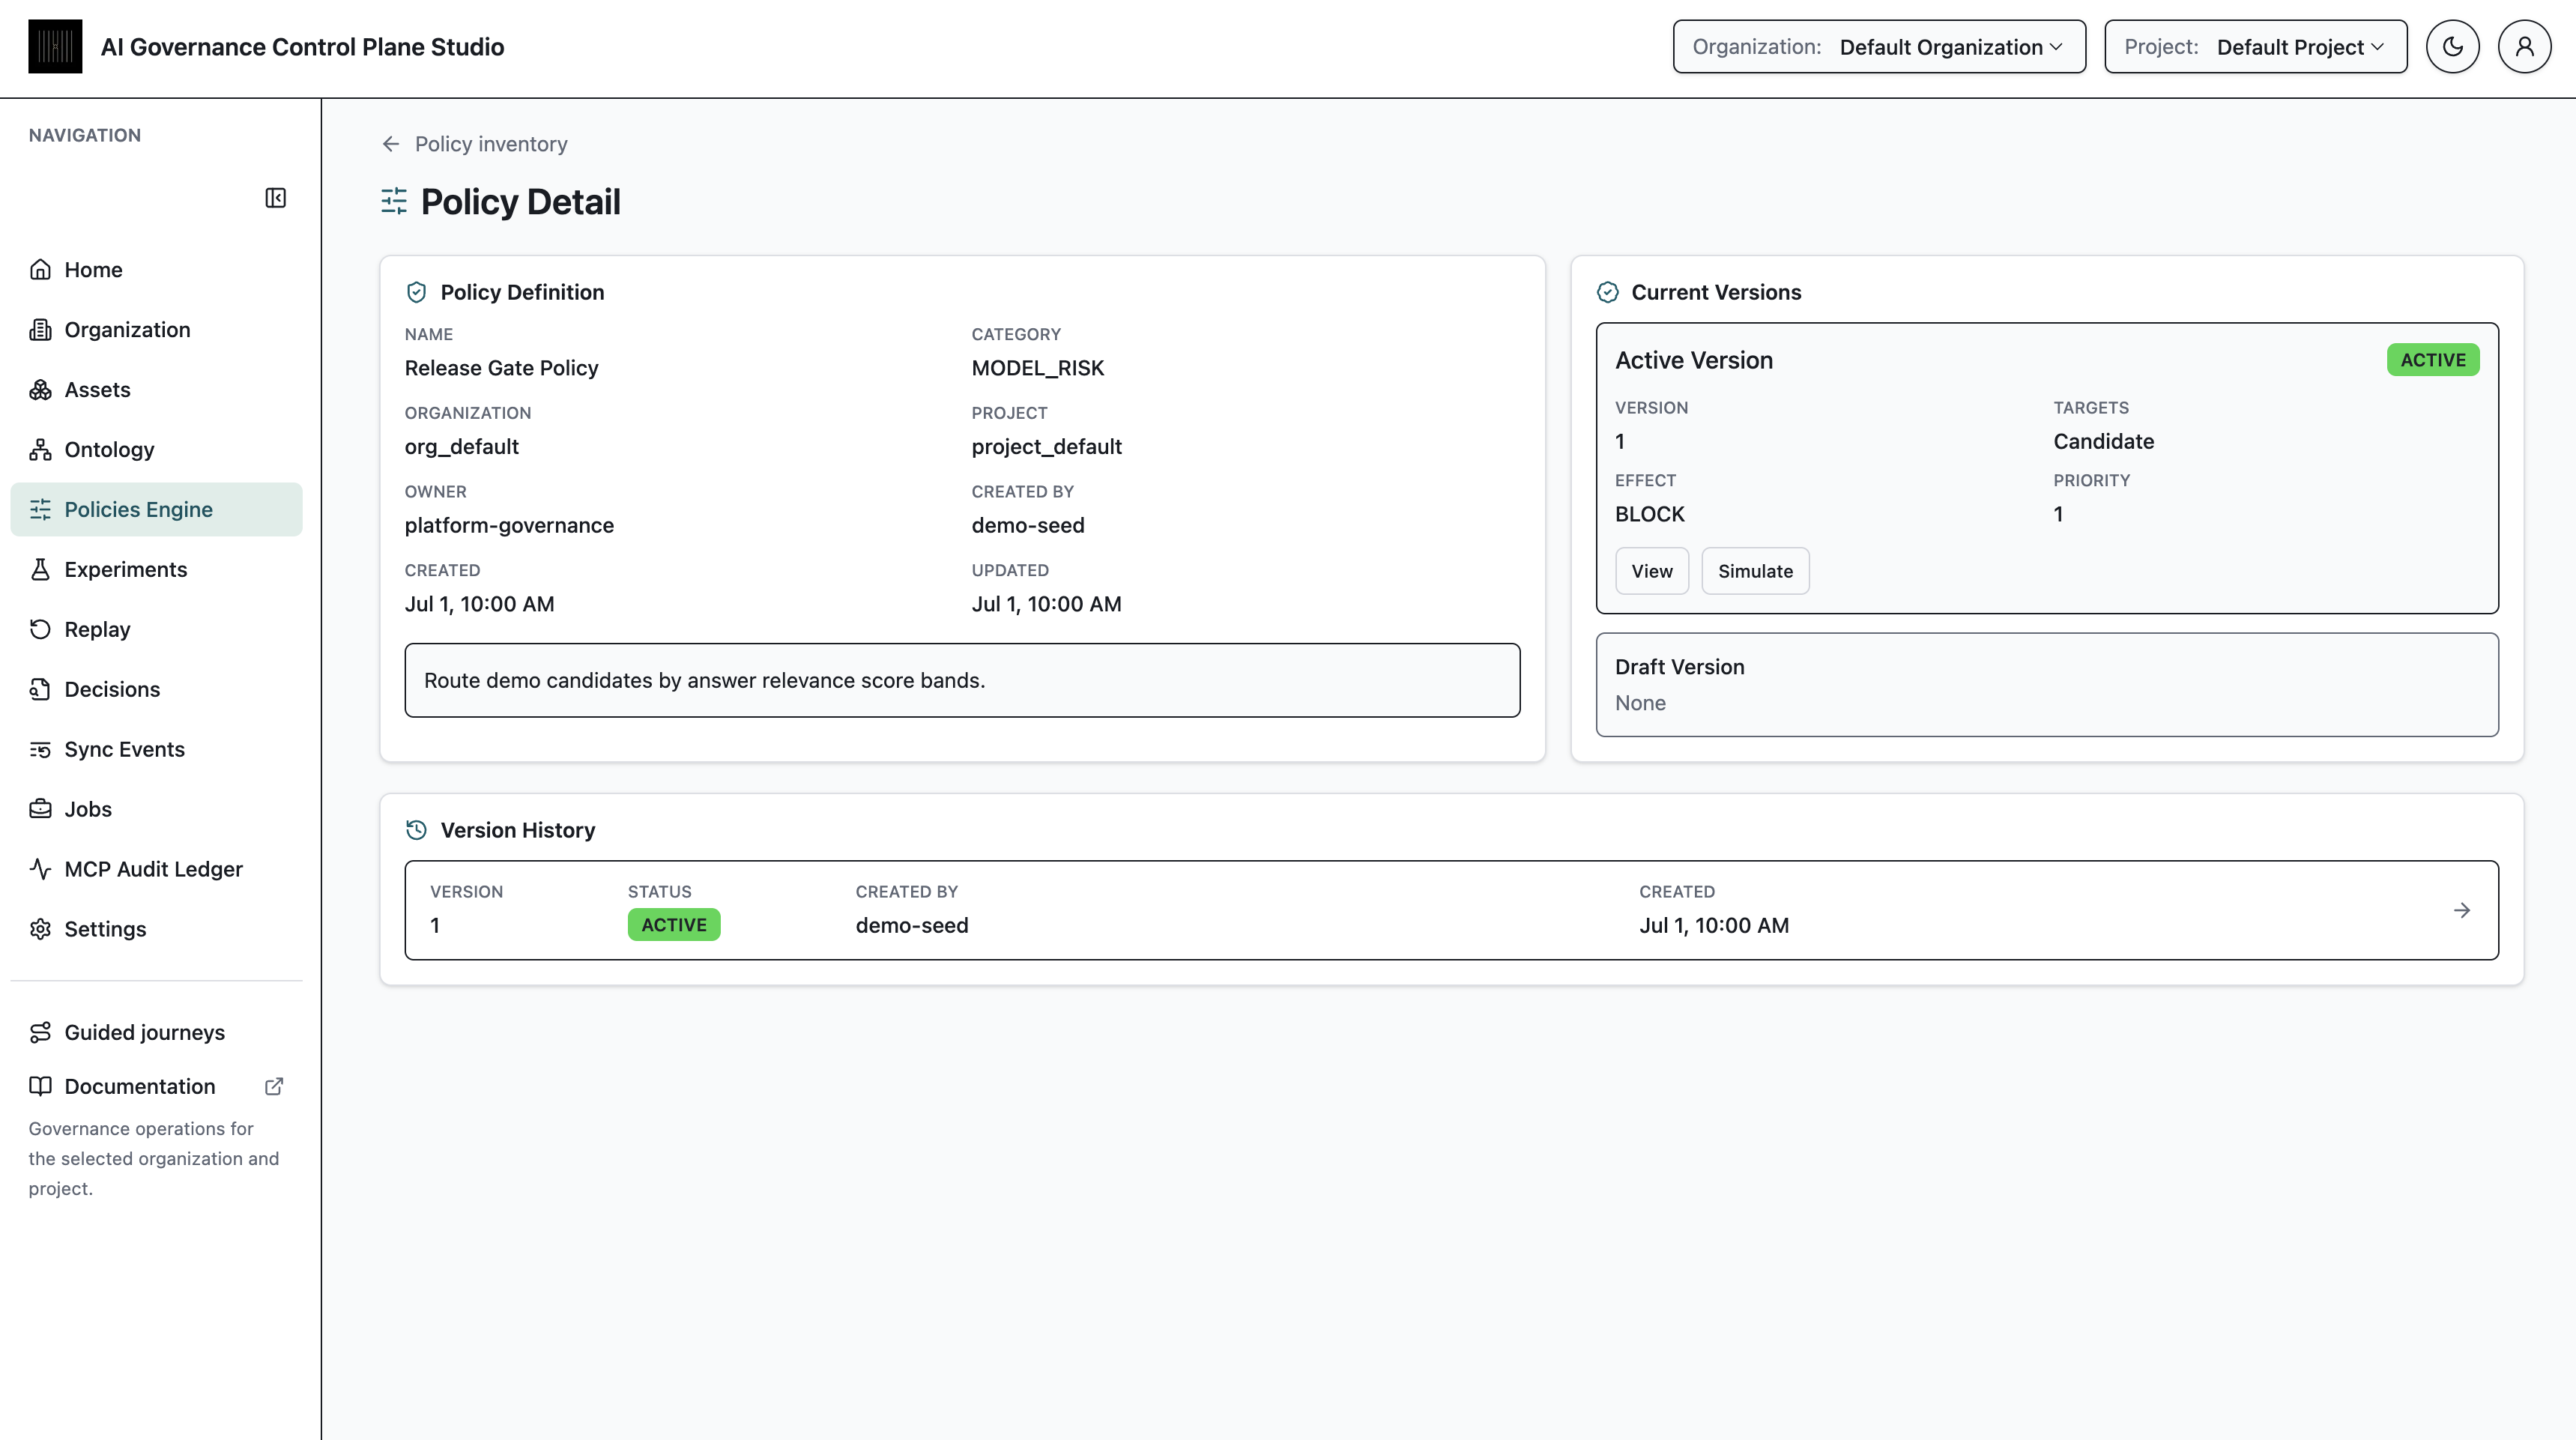Click the Draft Version card

tap(2047, 685)
